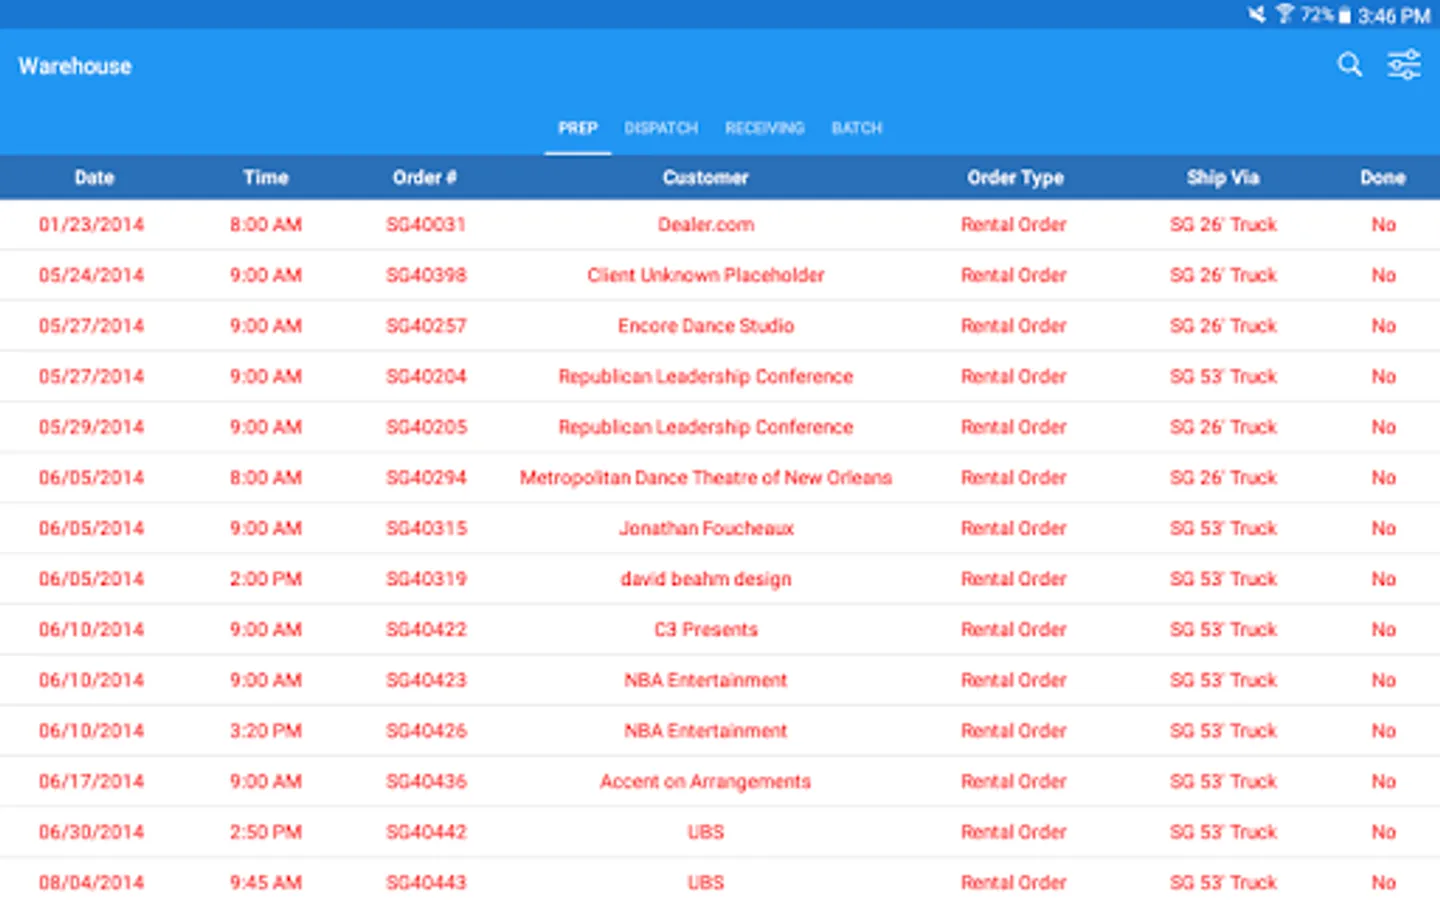Open the RECEIVING tab

click(x=764, y=127)
